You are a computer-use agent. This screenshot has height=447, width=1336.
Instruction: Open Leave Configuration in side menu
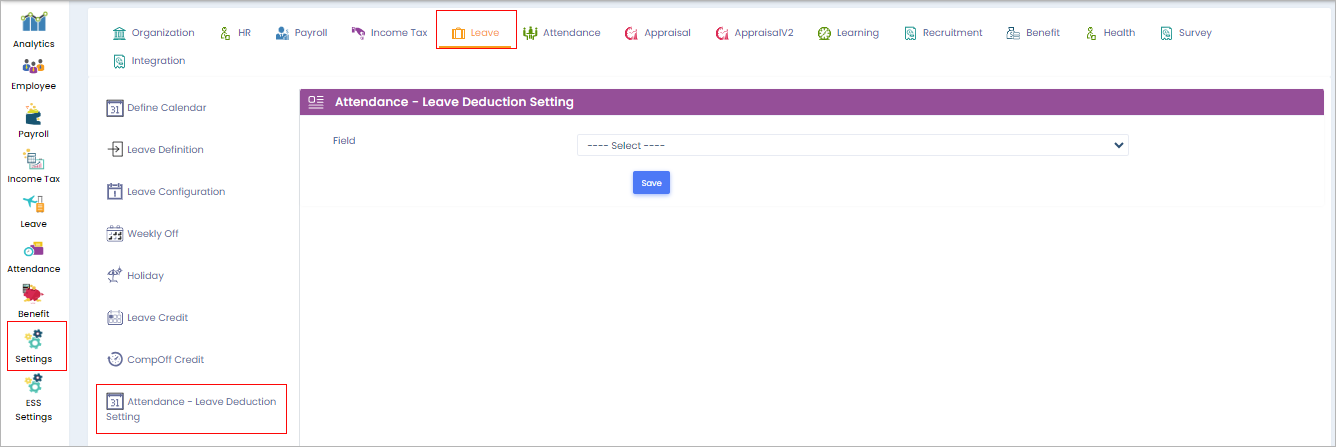166,192
